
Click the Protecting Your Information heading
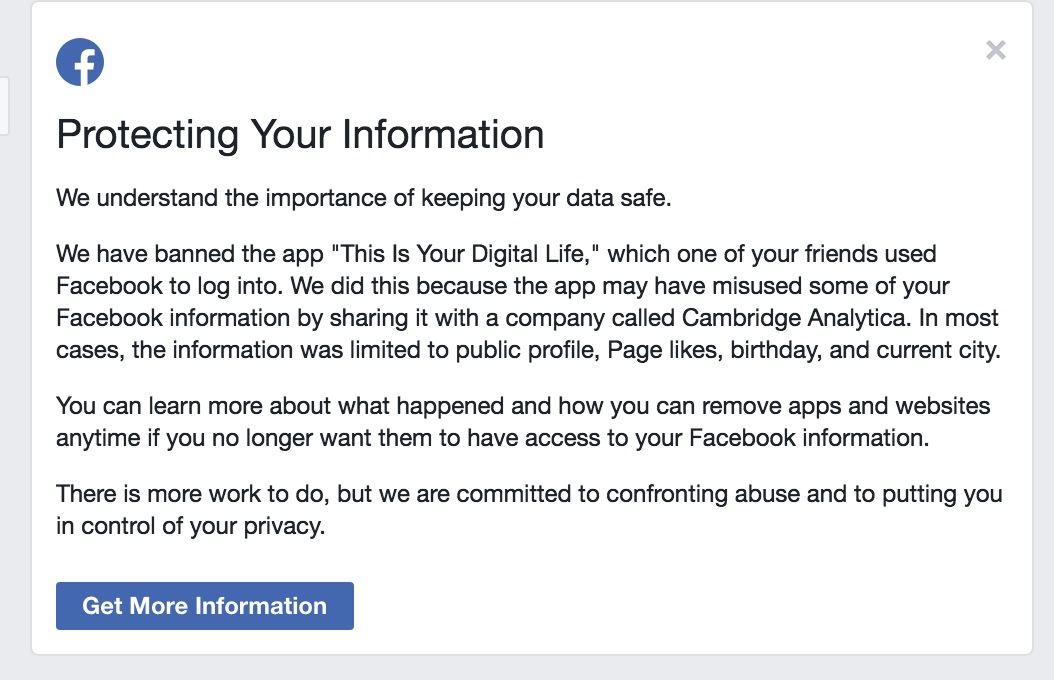[300, 134]
